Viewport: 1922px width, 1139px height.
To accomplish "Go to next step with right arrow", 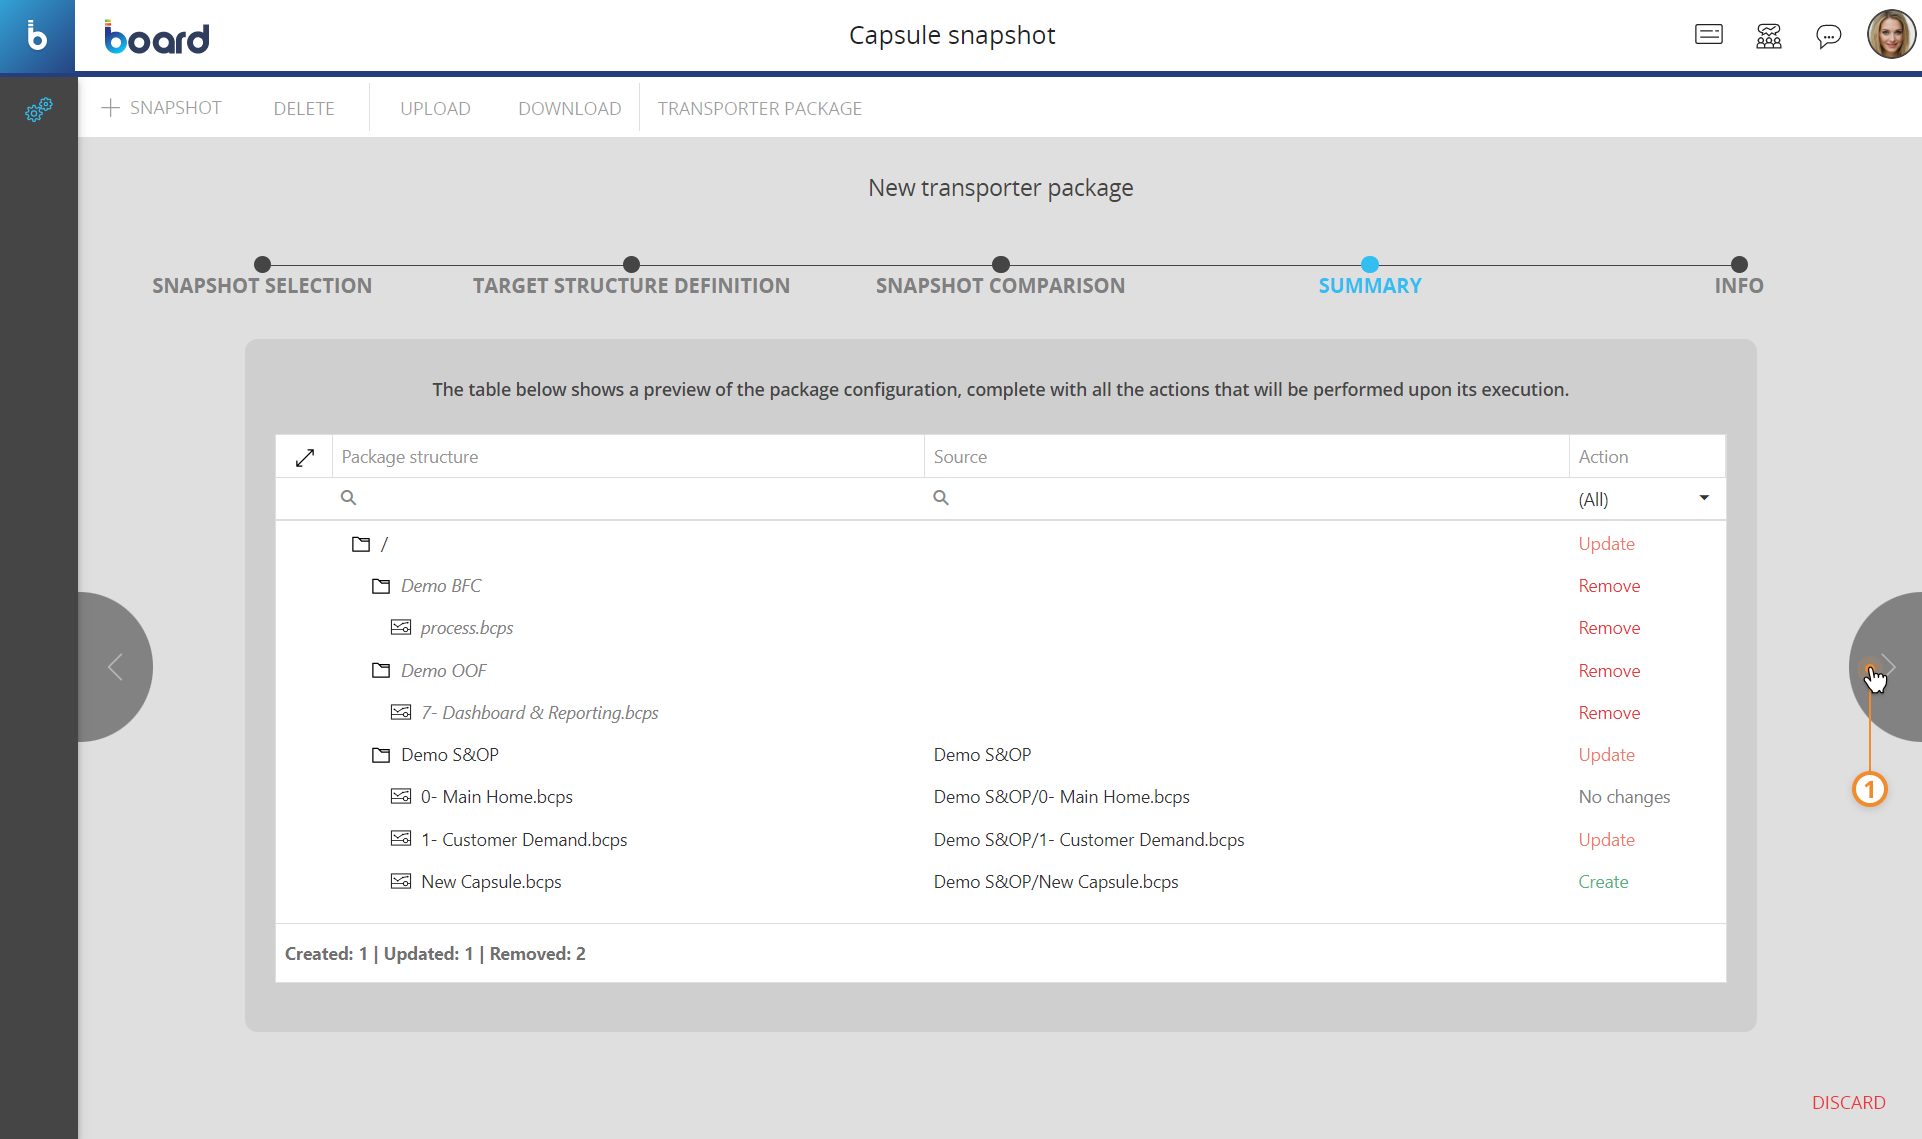I will 1887,667.
